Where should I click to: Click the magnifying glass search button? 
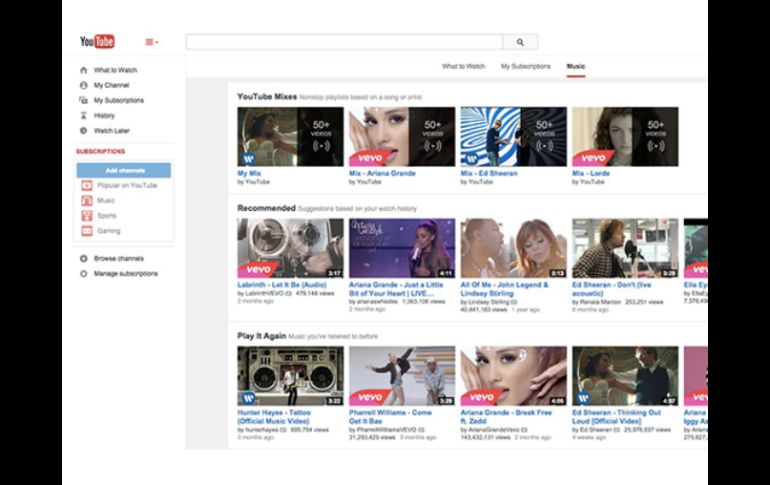pyautogui.click(x=520, y=42)
